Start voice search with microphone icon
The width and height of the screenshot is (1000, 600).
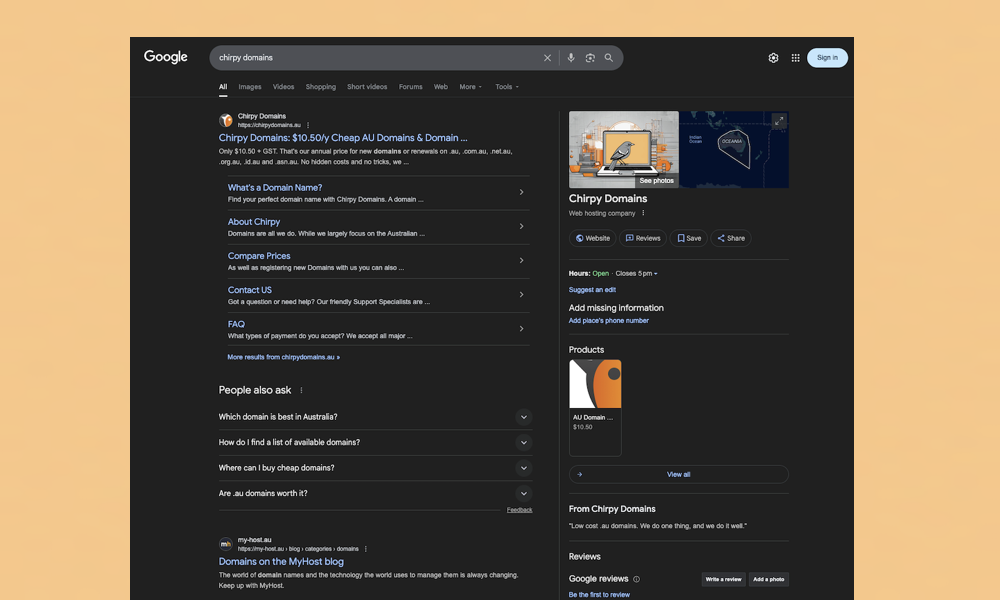pos(571,58)
